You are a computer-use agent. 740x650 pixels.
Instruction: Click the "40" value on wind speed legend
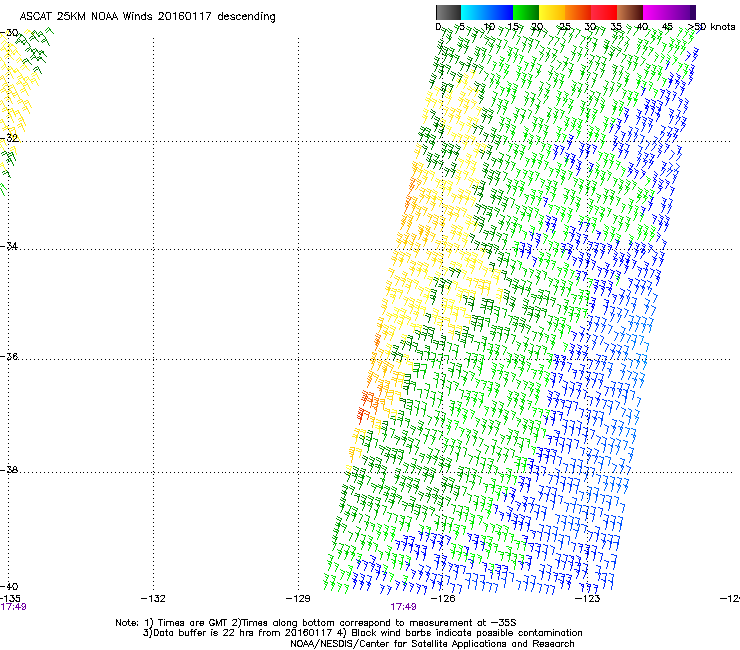[642, 27]
